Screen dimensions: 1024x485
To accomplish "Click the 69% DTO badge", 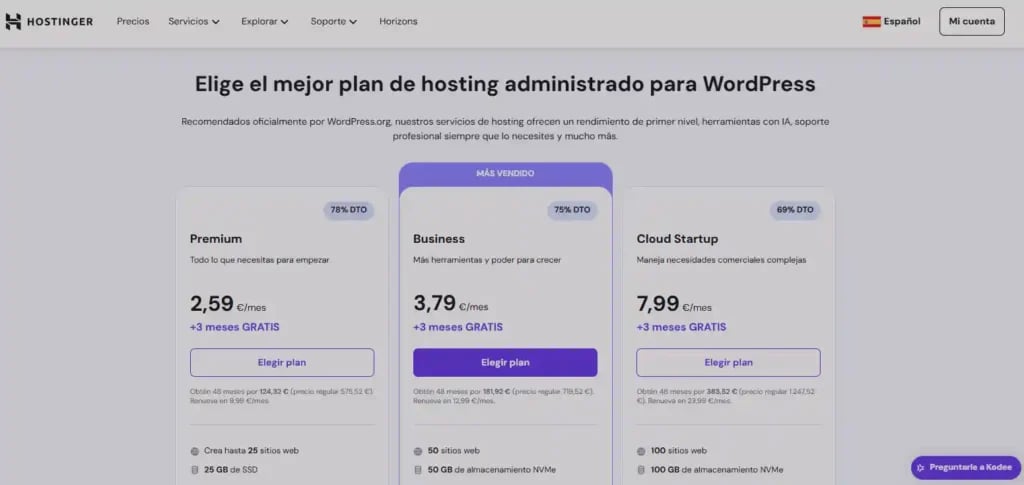I will click(x=795, y=210).
